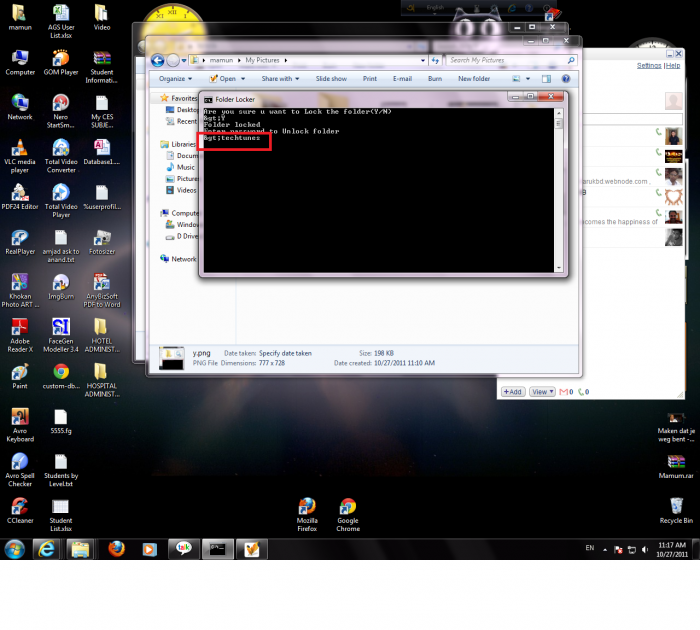Open the GOM Player desktop shortcut
The image size is (700, 630).
click(x=61, y=63)
